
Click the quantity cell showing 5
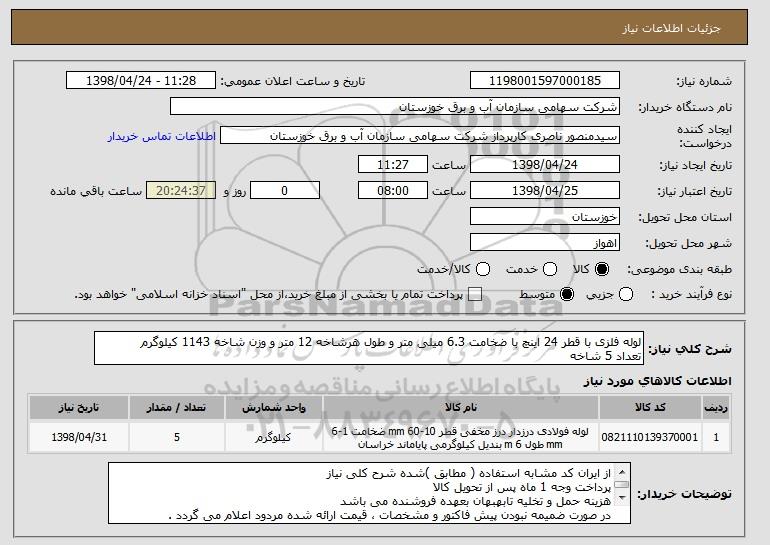(177, 437)
